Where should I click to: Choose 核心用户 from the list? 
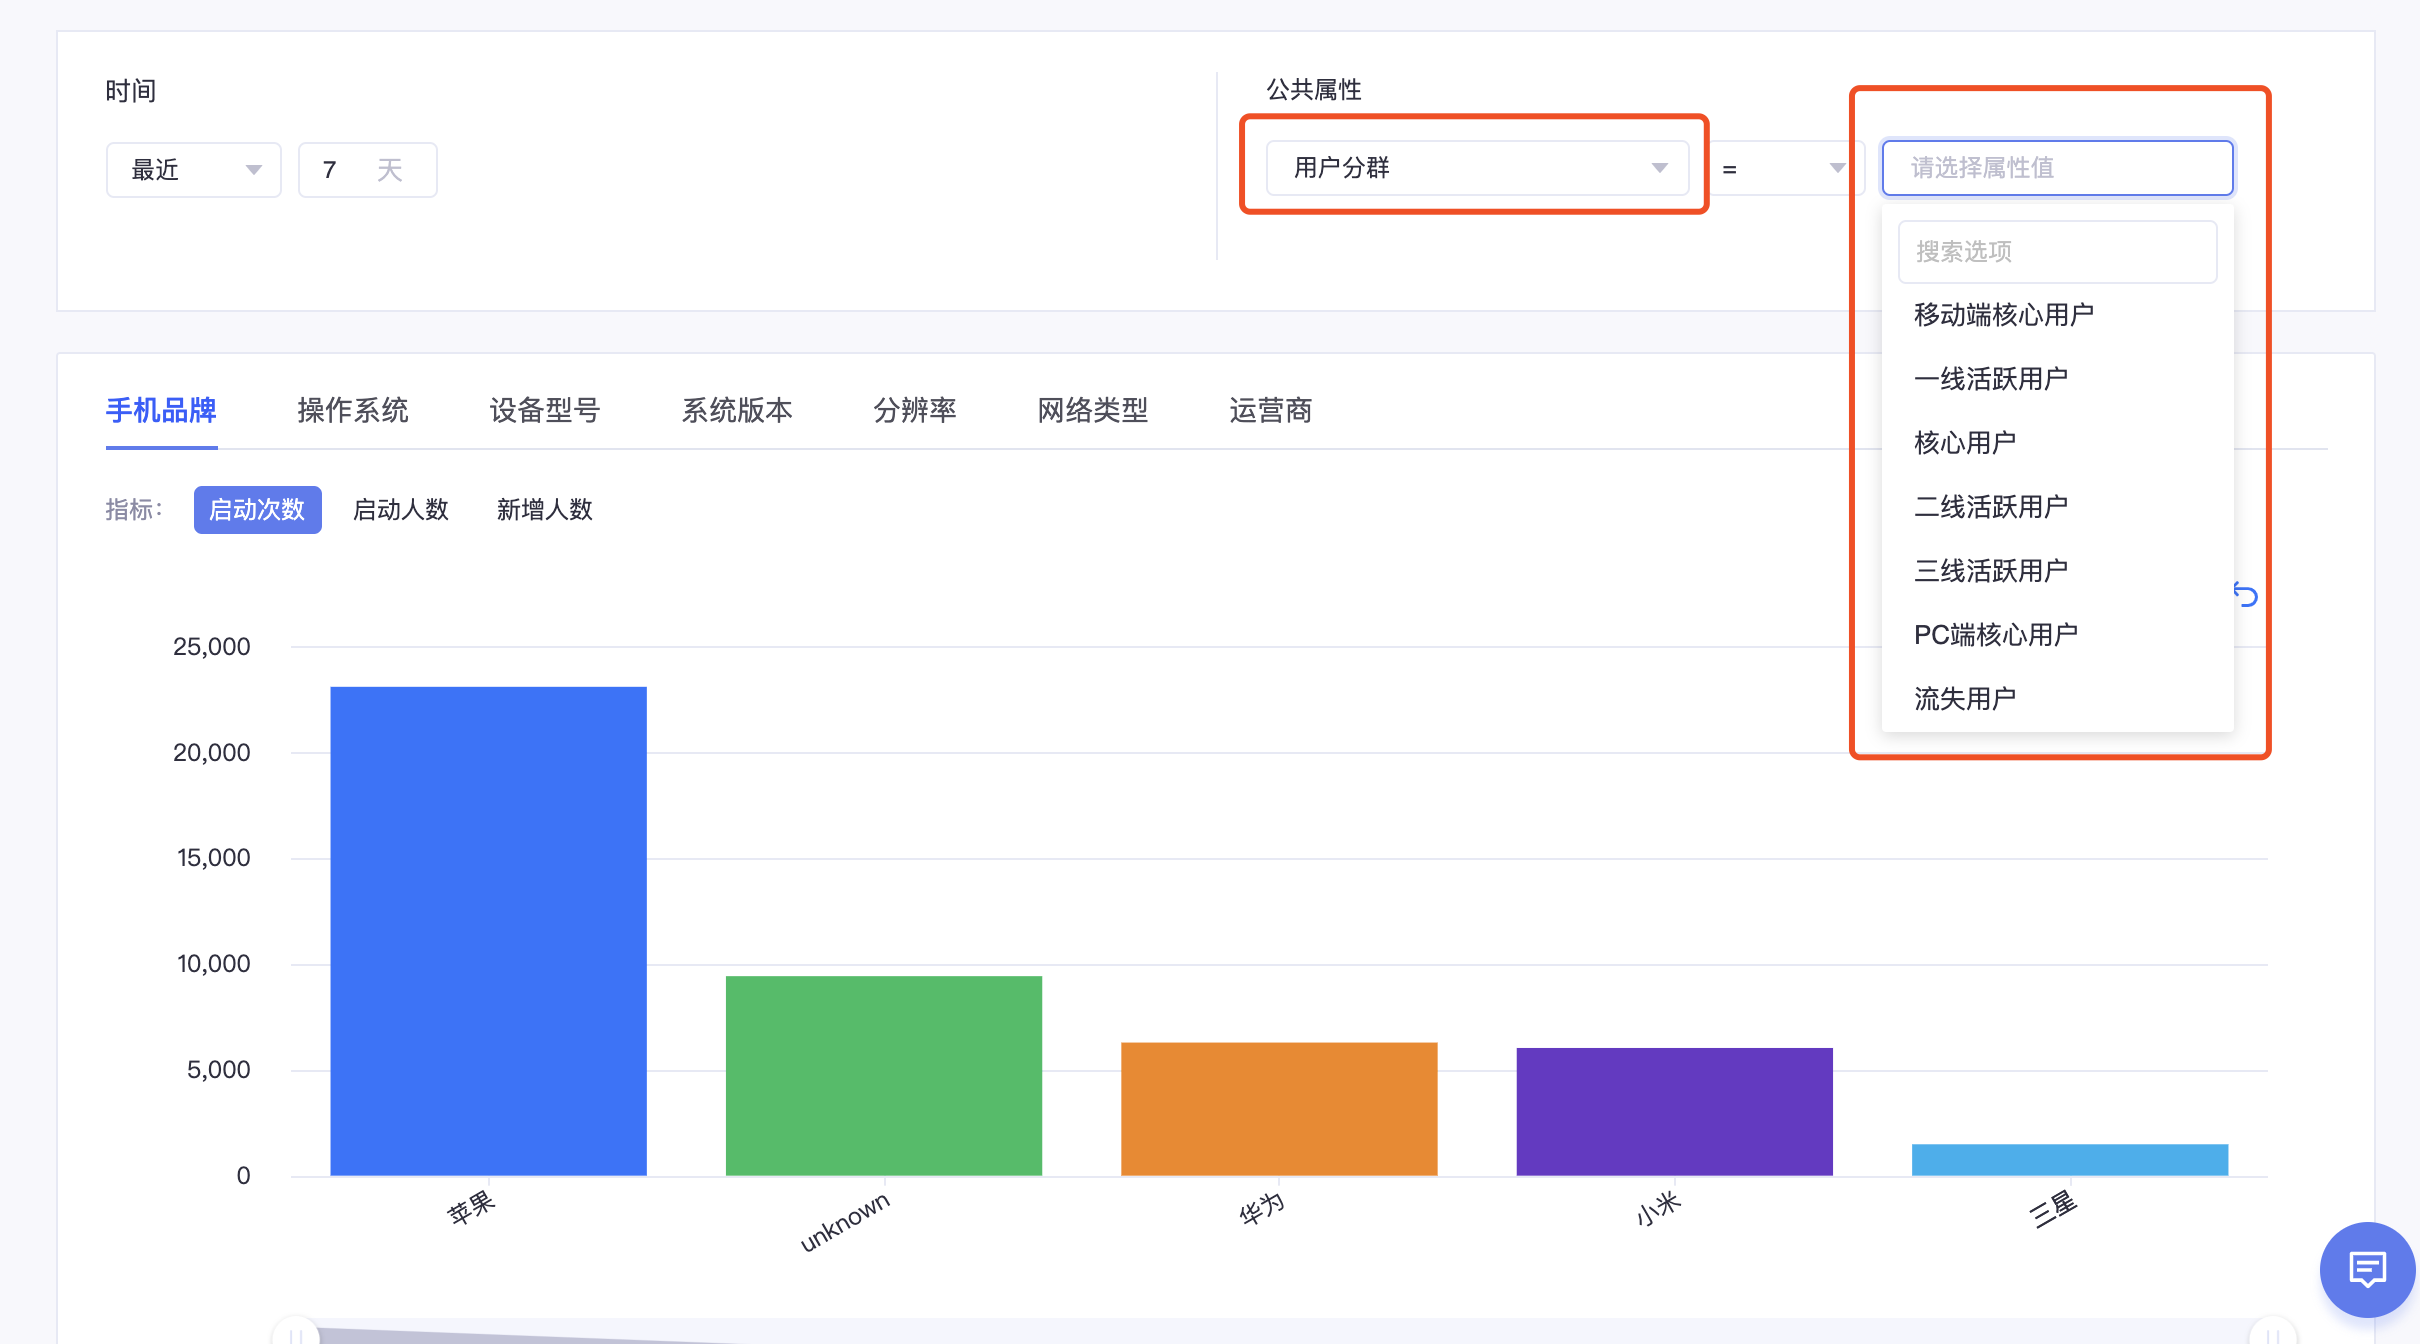[2057, 443]
